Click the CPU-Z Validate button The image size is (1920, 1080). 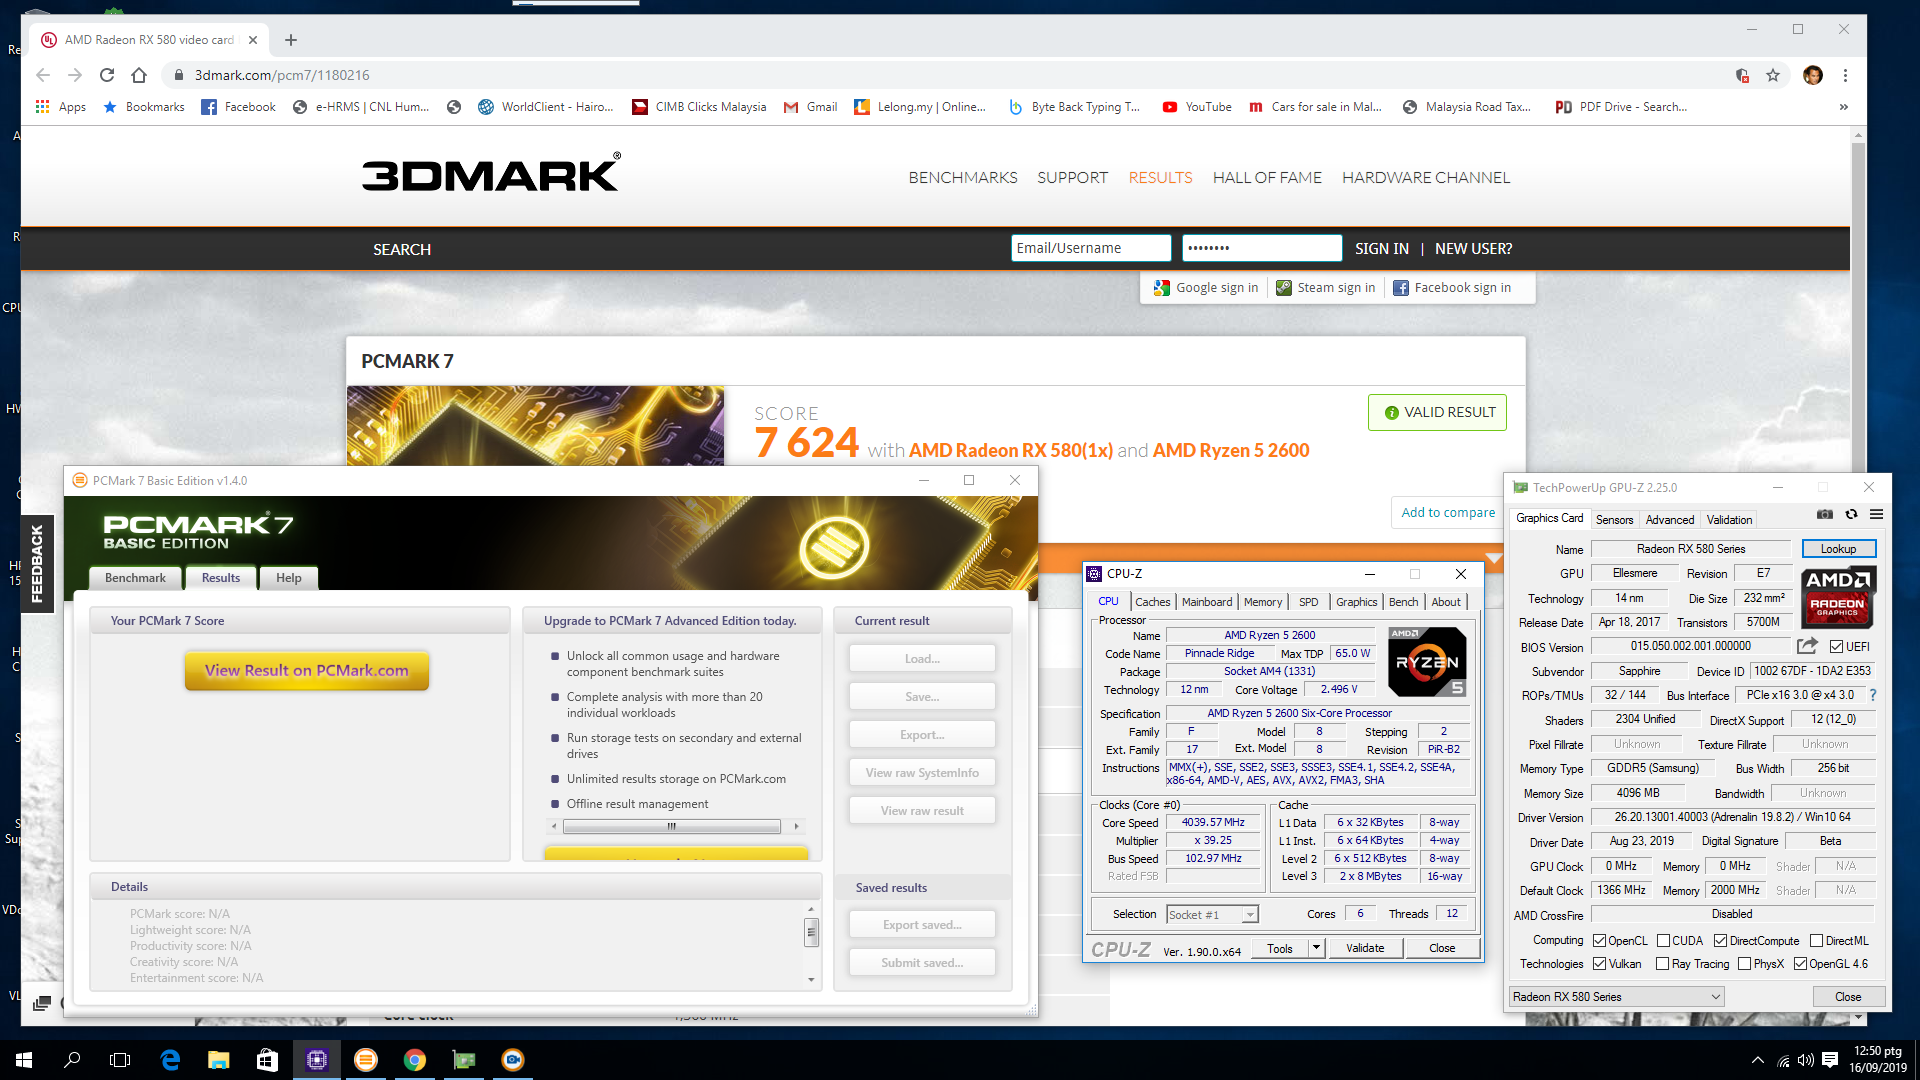click(x=1365, y=948)
